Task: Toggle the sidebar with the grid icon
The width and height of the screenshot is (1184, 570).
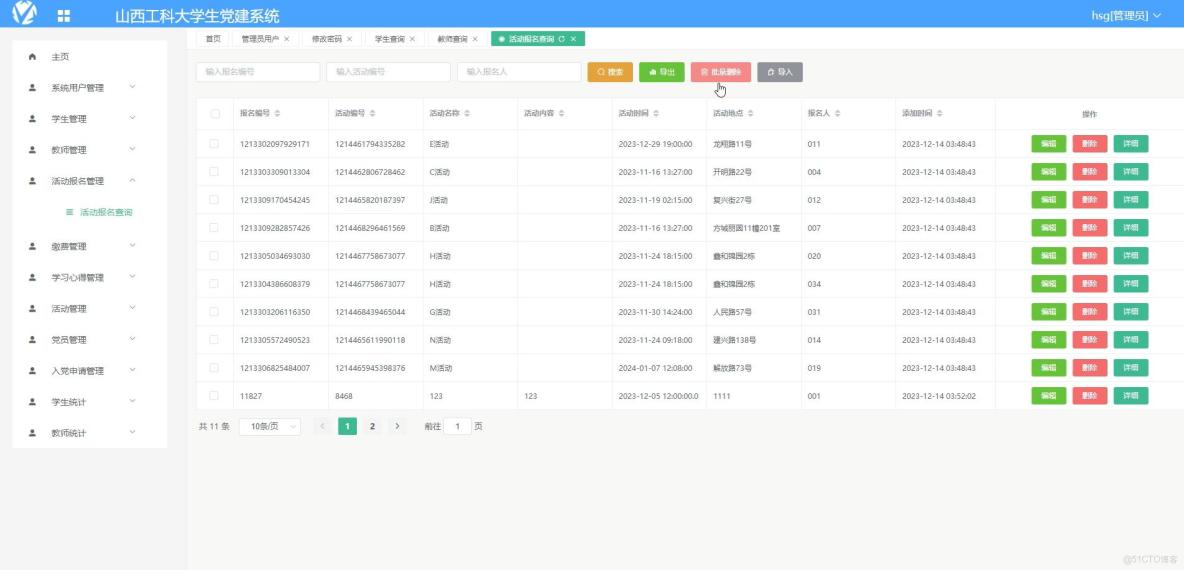Action: (64, 16)
